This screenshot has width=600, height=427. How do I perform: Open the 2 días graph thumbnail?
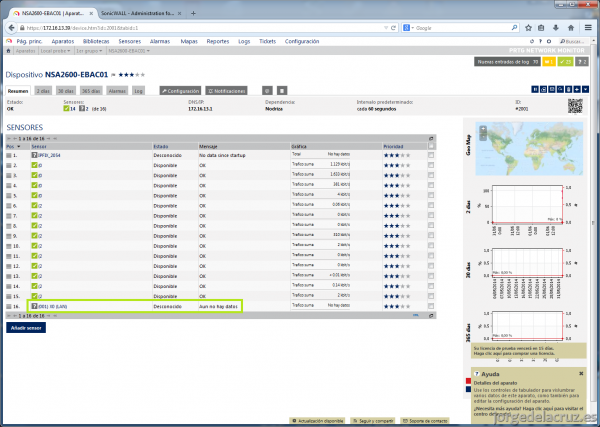[527, 206]
